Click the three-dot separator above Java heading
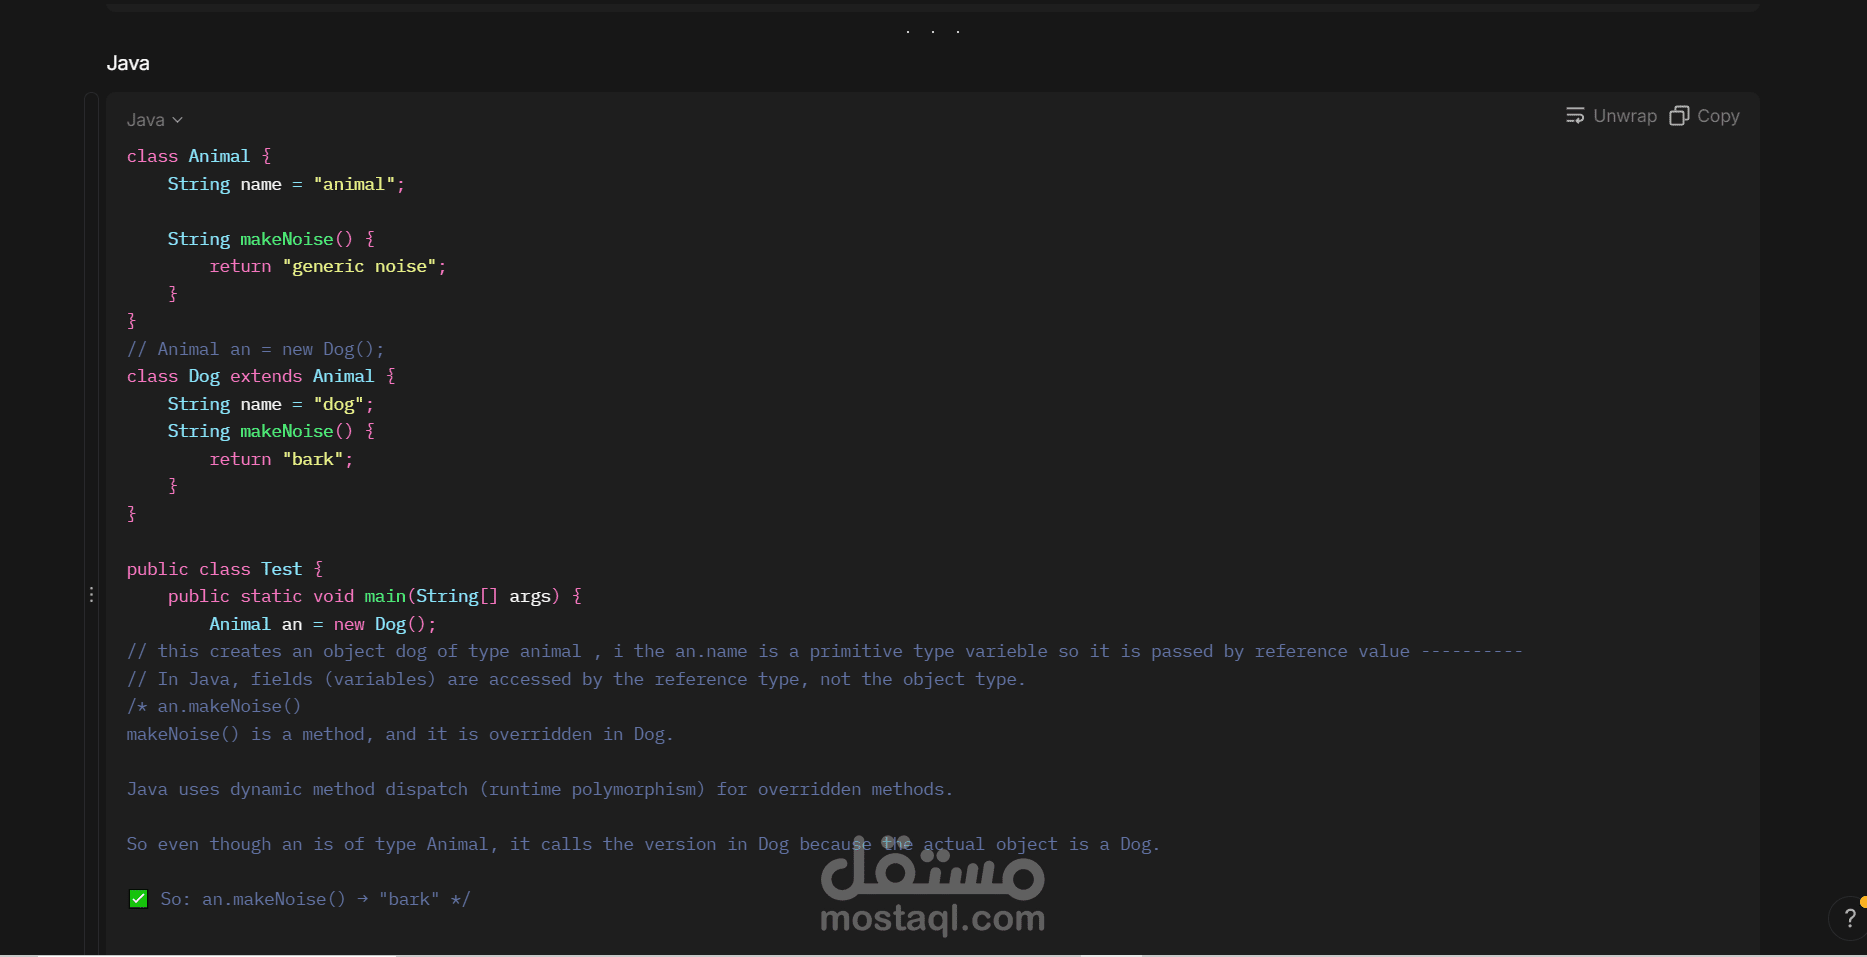The width and height of the screenshot is (1867, 957). tap(933, 32)
